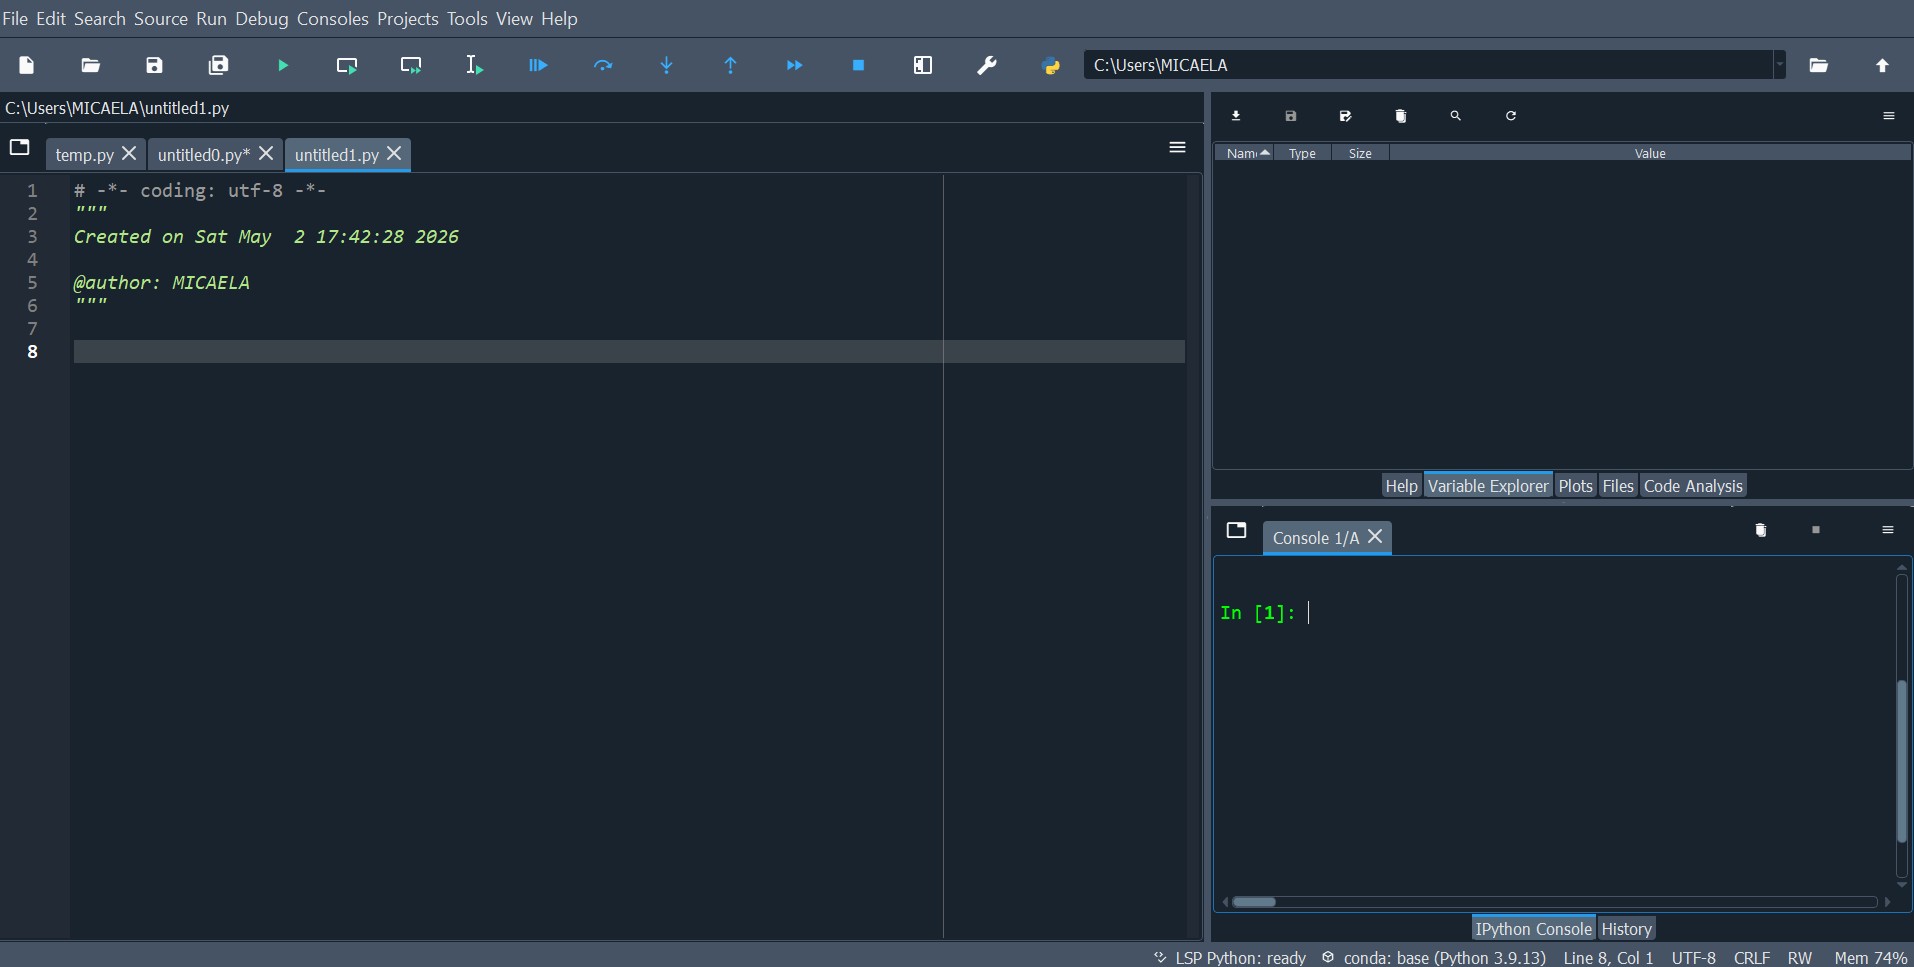Expand working directory path dropdown arrow
1914x967 pixels.
[1779, 65]
